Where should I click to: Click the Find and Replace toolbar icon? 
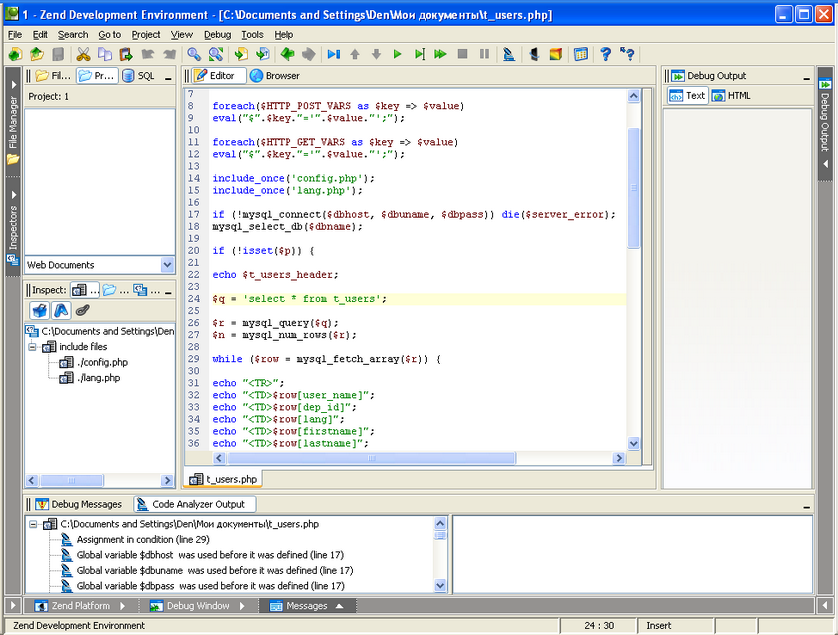point(215,54)
